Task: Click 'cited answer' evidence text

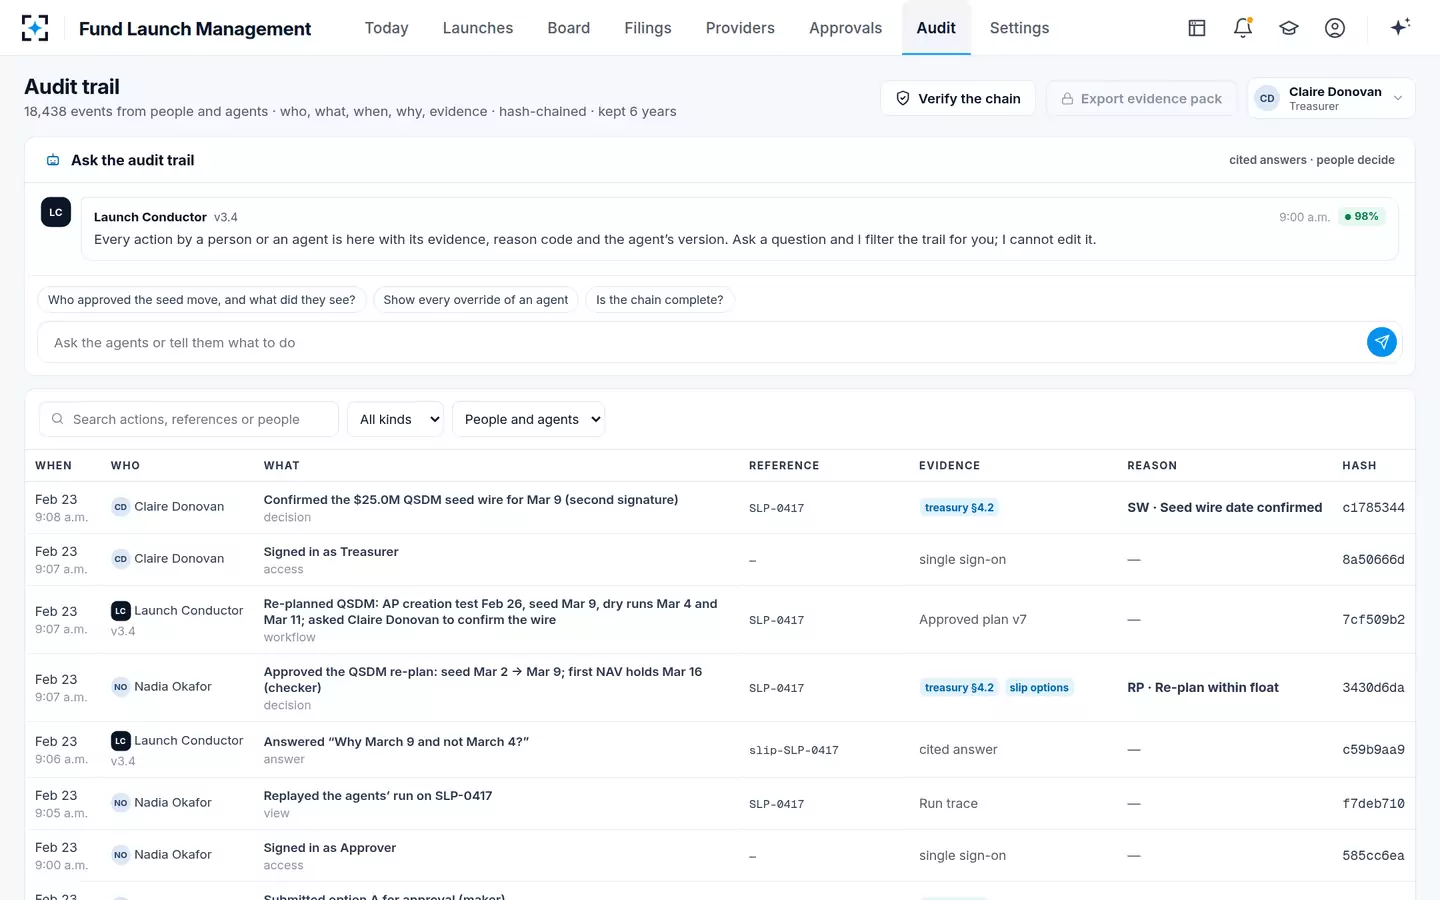Action: [x=958, y=750]
